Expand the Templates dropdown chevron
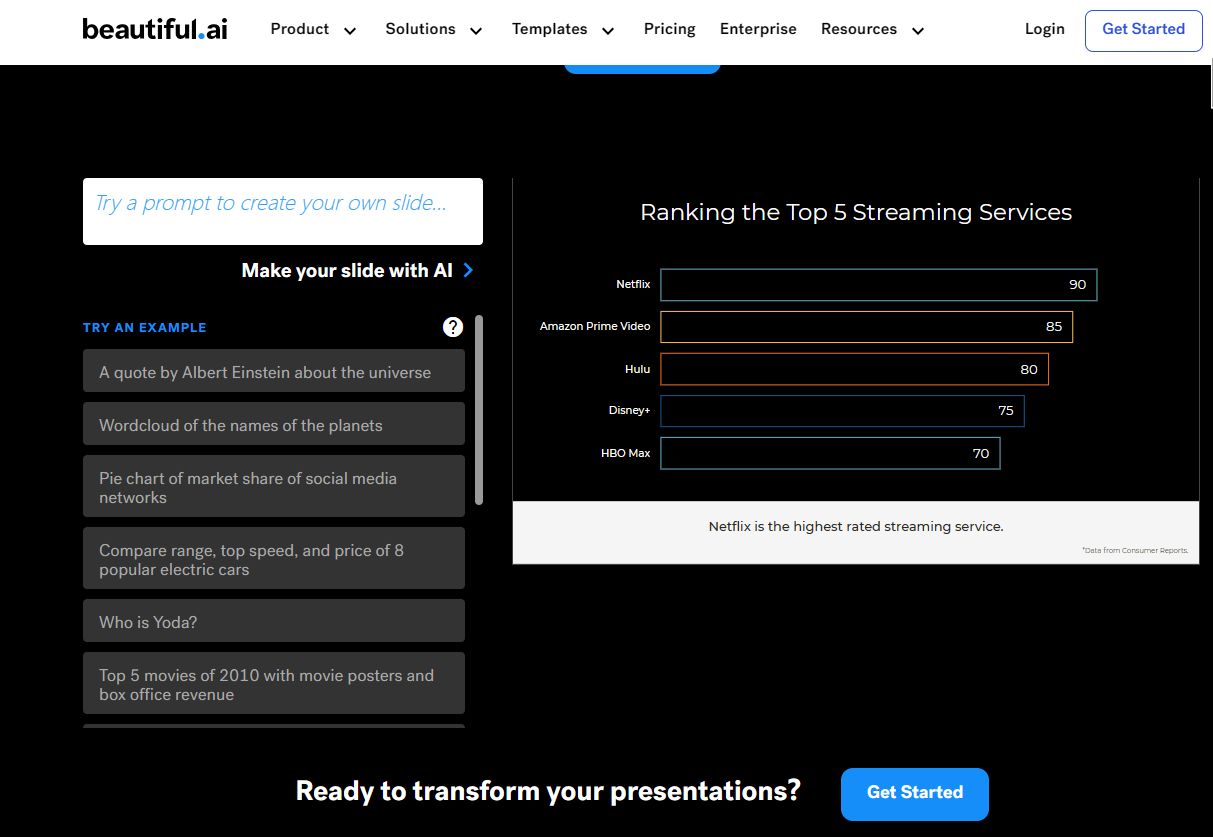This screenshot has width=1213, height=837. point(608,31)
